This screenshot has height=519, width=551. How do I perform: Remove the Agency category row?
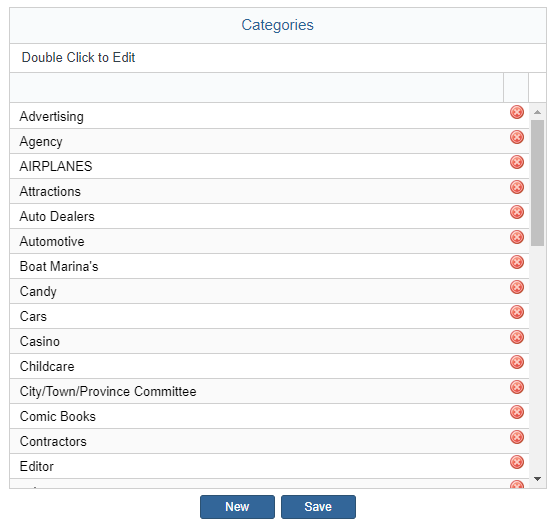tap(517, 137)
